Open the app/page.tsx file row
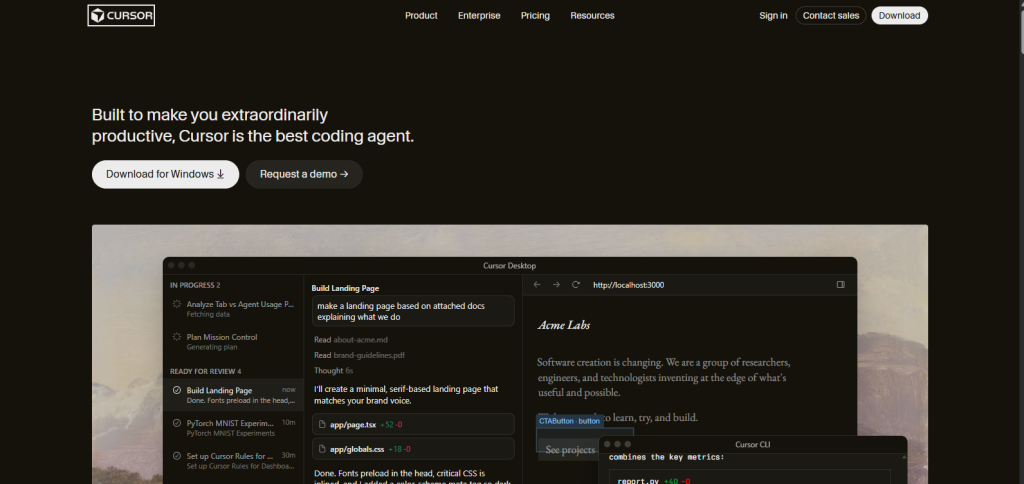This screenshot has width=1024, height=484. coord(413,425)
